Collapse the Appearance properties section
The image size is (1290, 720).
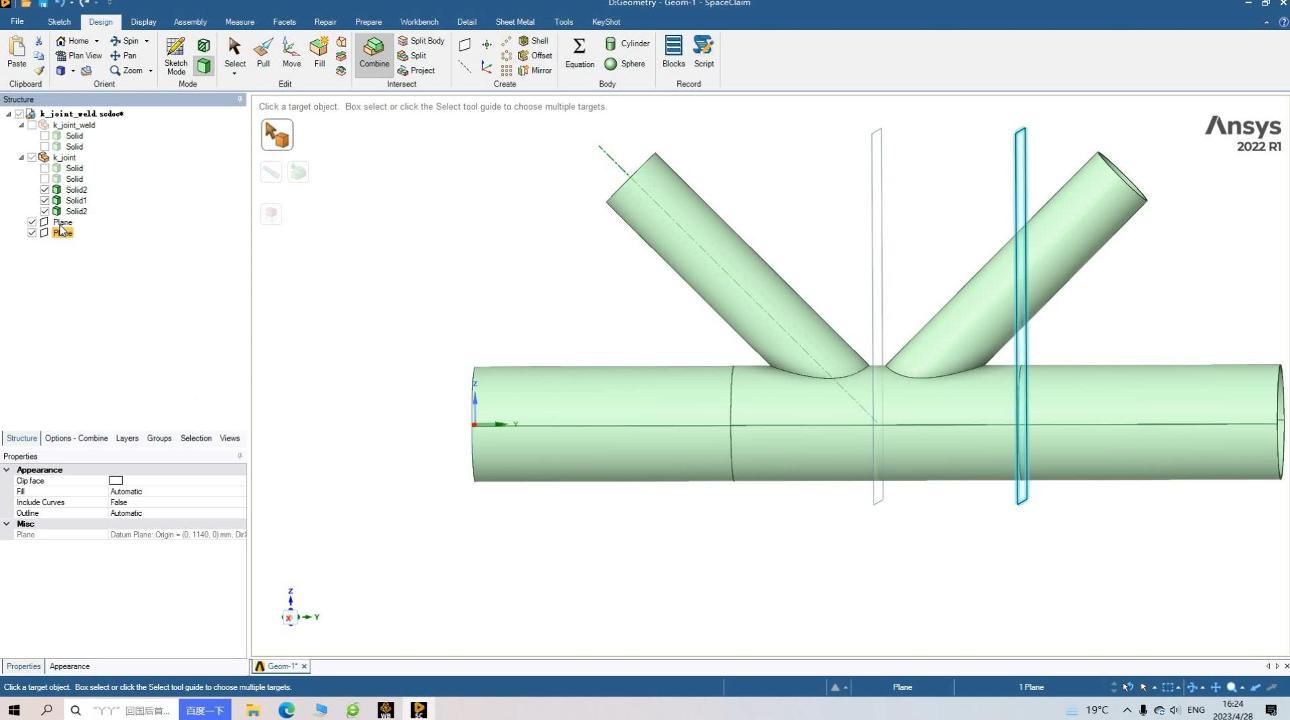(x=7, y=470)
